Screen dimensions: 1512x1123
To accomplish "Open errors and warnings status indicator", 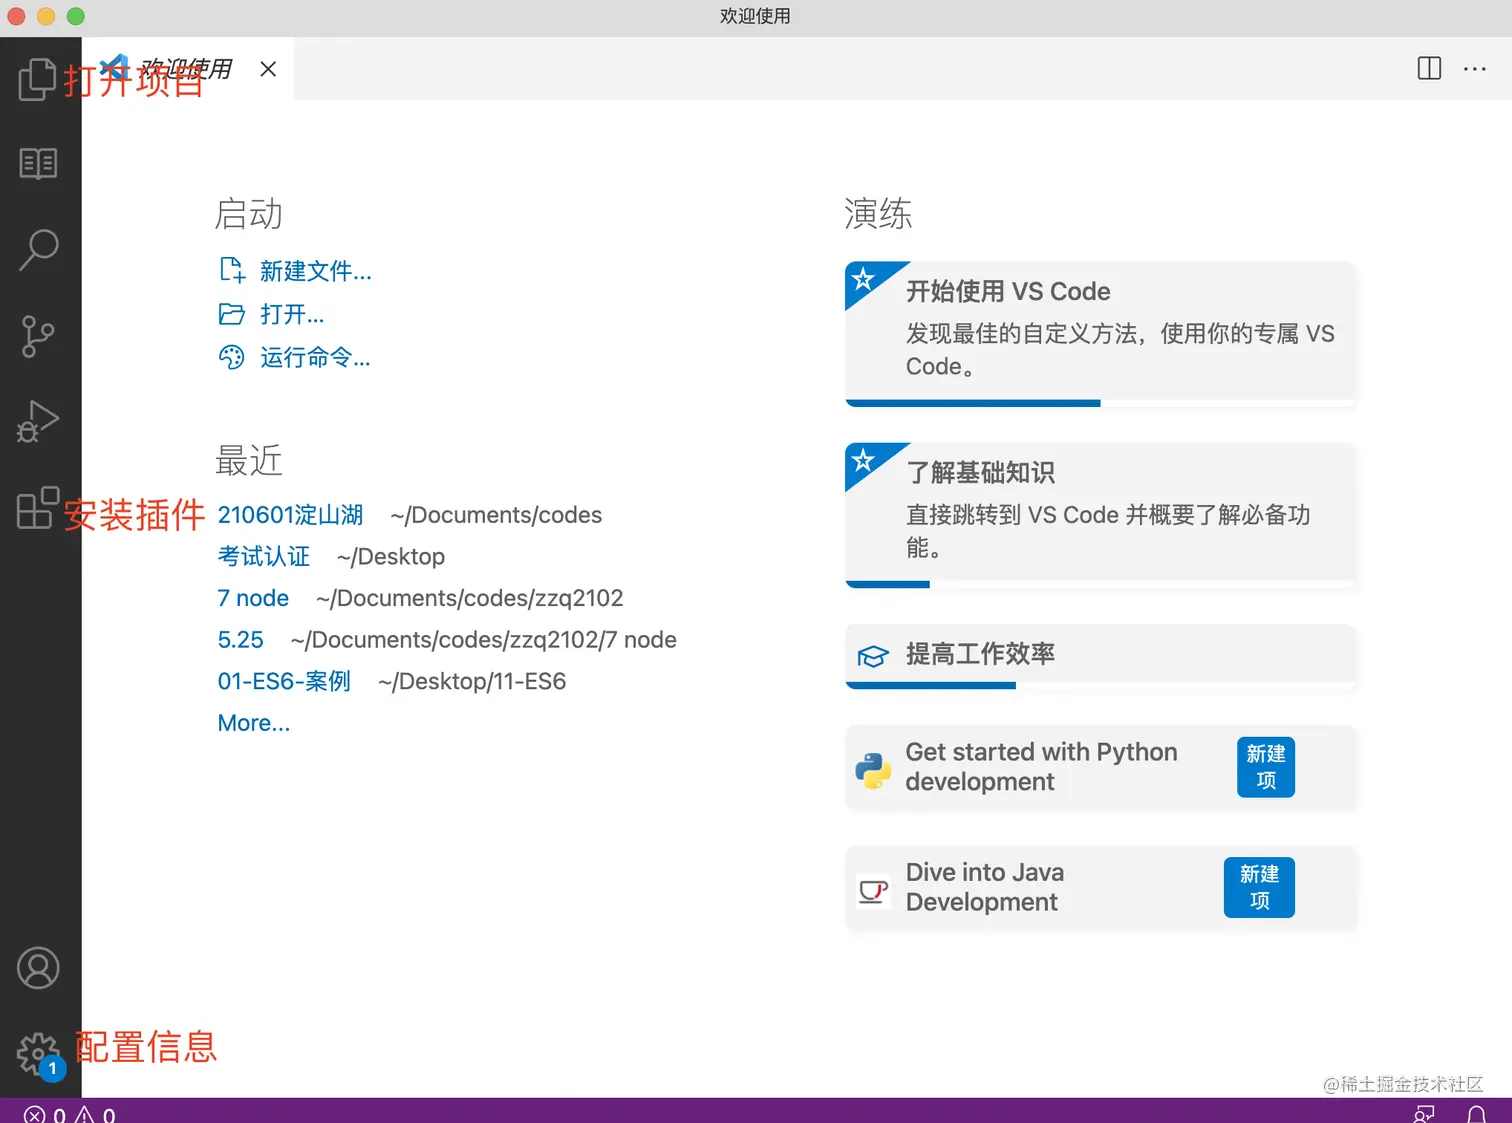I will click(69, 1114).
